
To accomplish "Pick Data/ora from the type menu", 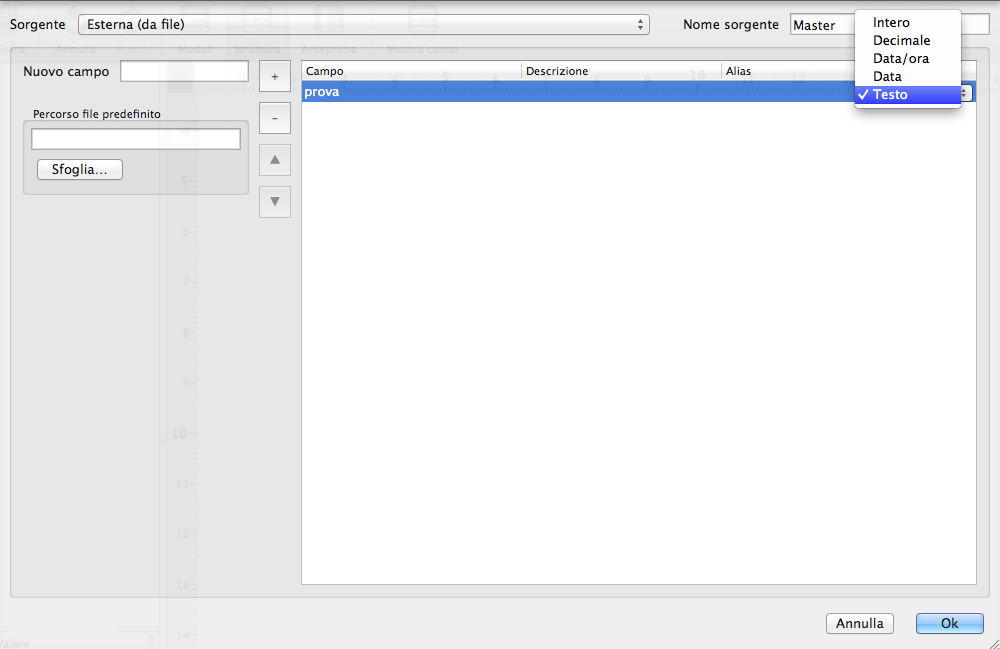I will point(900,58).
